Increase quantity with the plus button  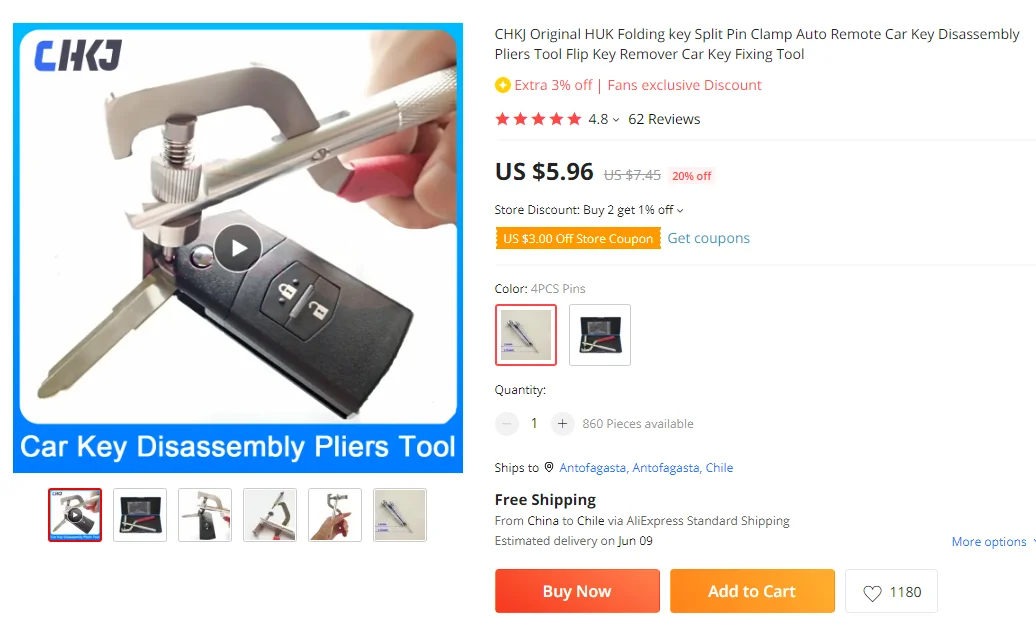coord(562,423)
